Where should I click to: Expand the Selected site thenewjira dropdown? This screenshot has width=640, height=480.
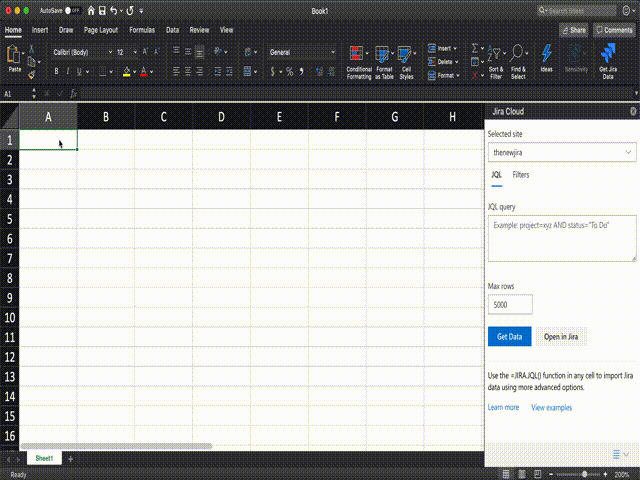[562, 152]
